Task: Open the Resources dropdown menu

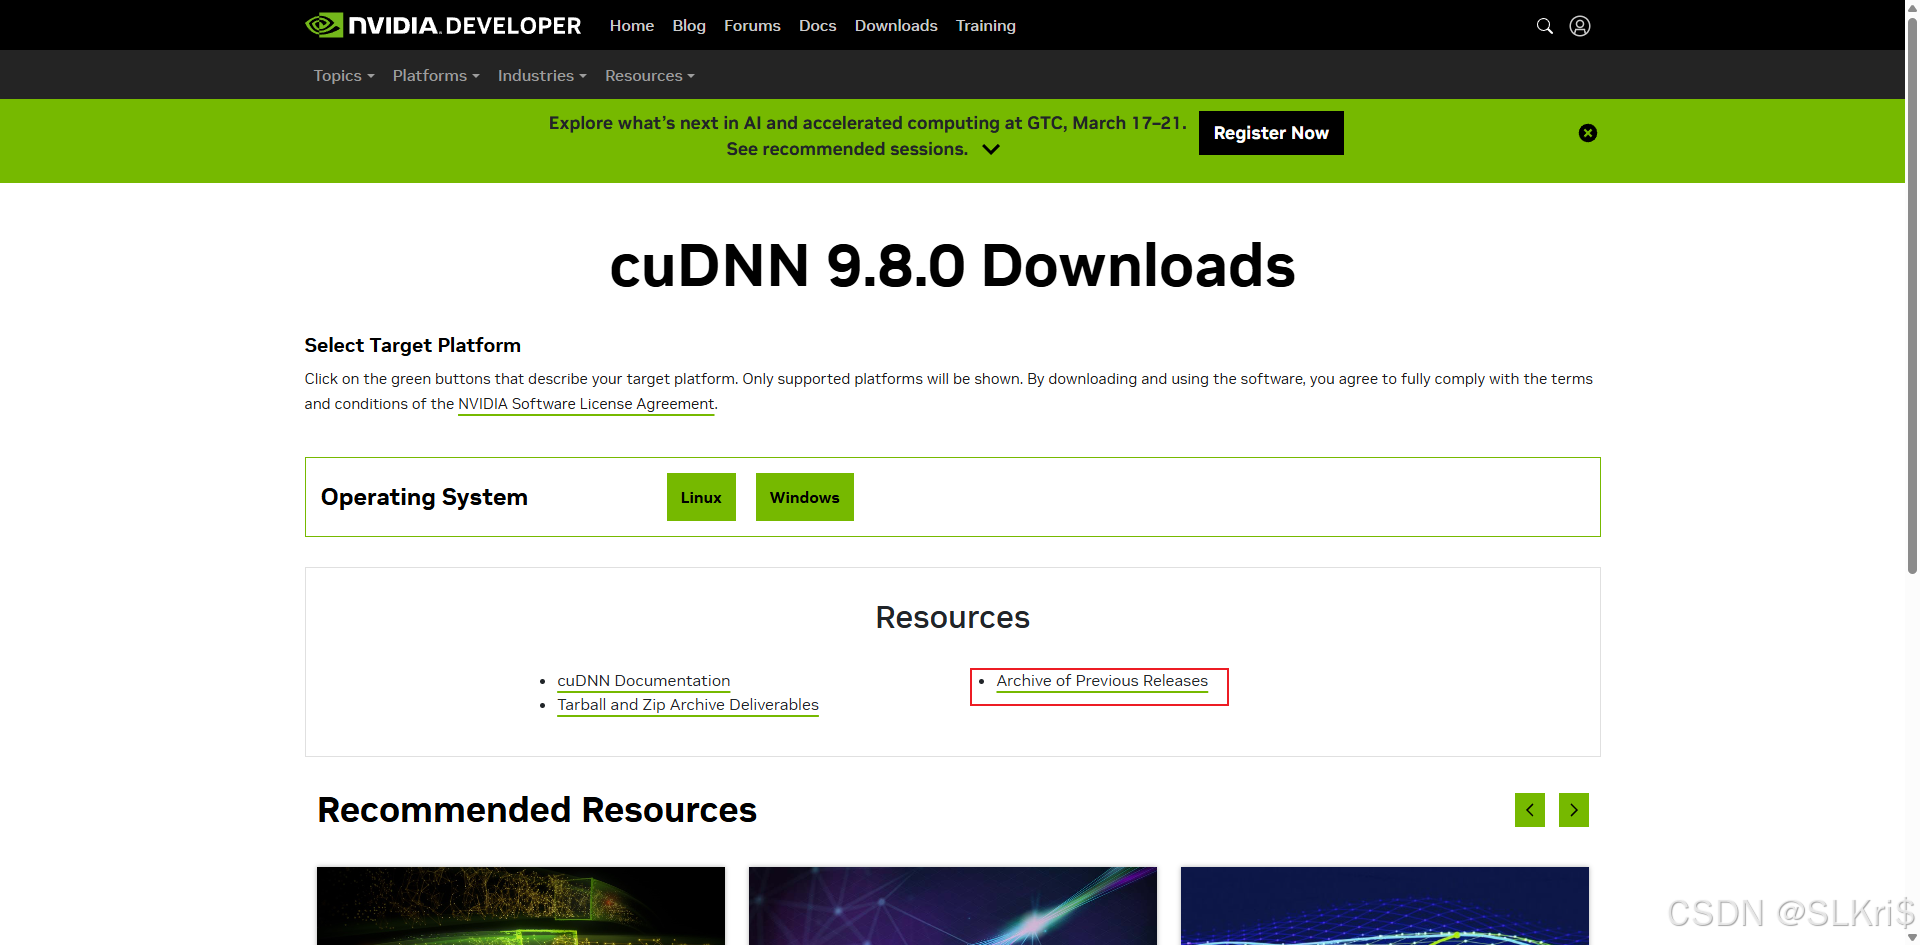Action: tap(650, 75)
